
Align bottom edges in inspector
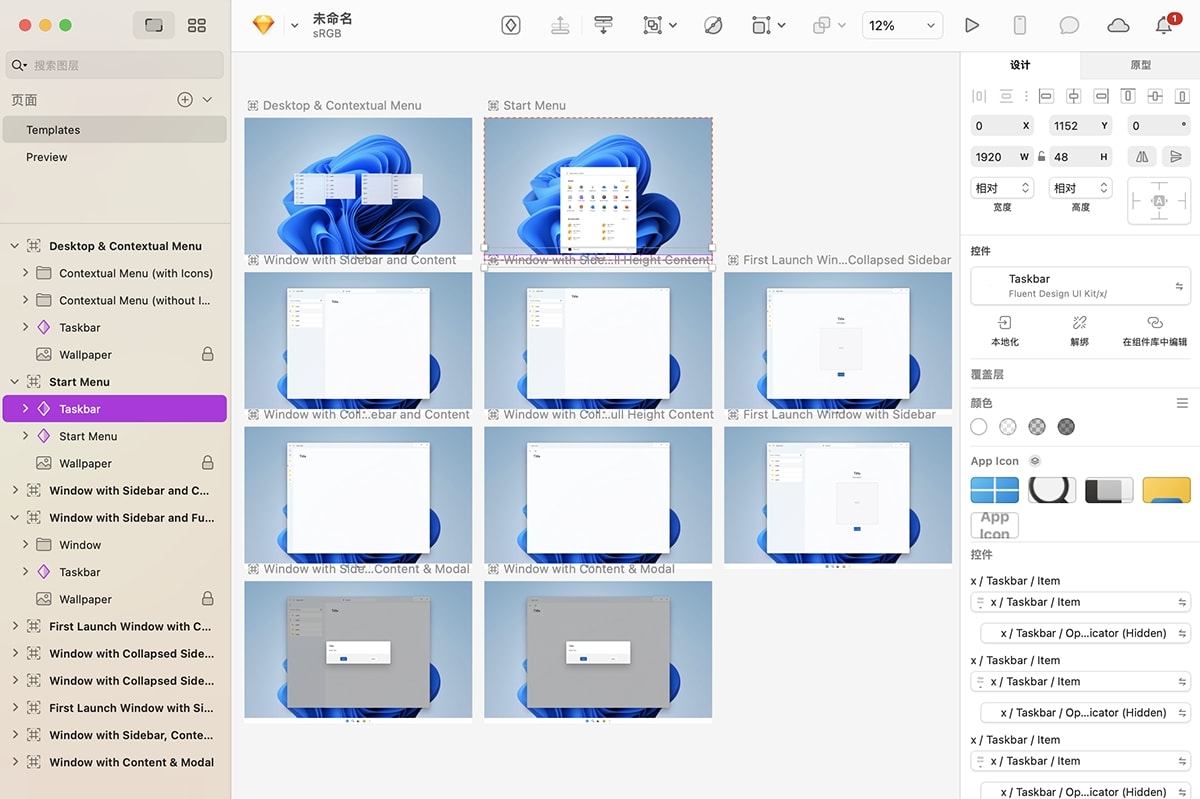(x=1182, y=97)
